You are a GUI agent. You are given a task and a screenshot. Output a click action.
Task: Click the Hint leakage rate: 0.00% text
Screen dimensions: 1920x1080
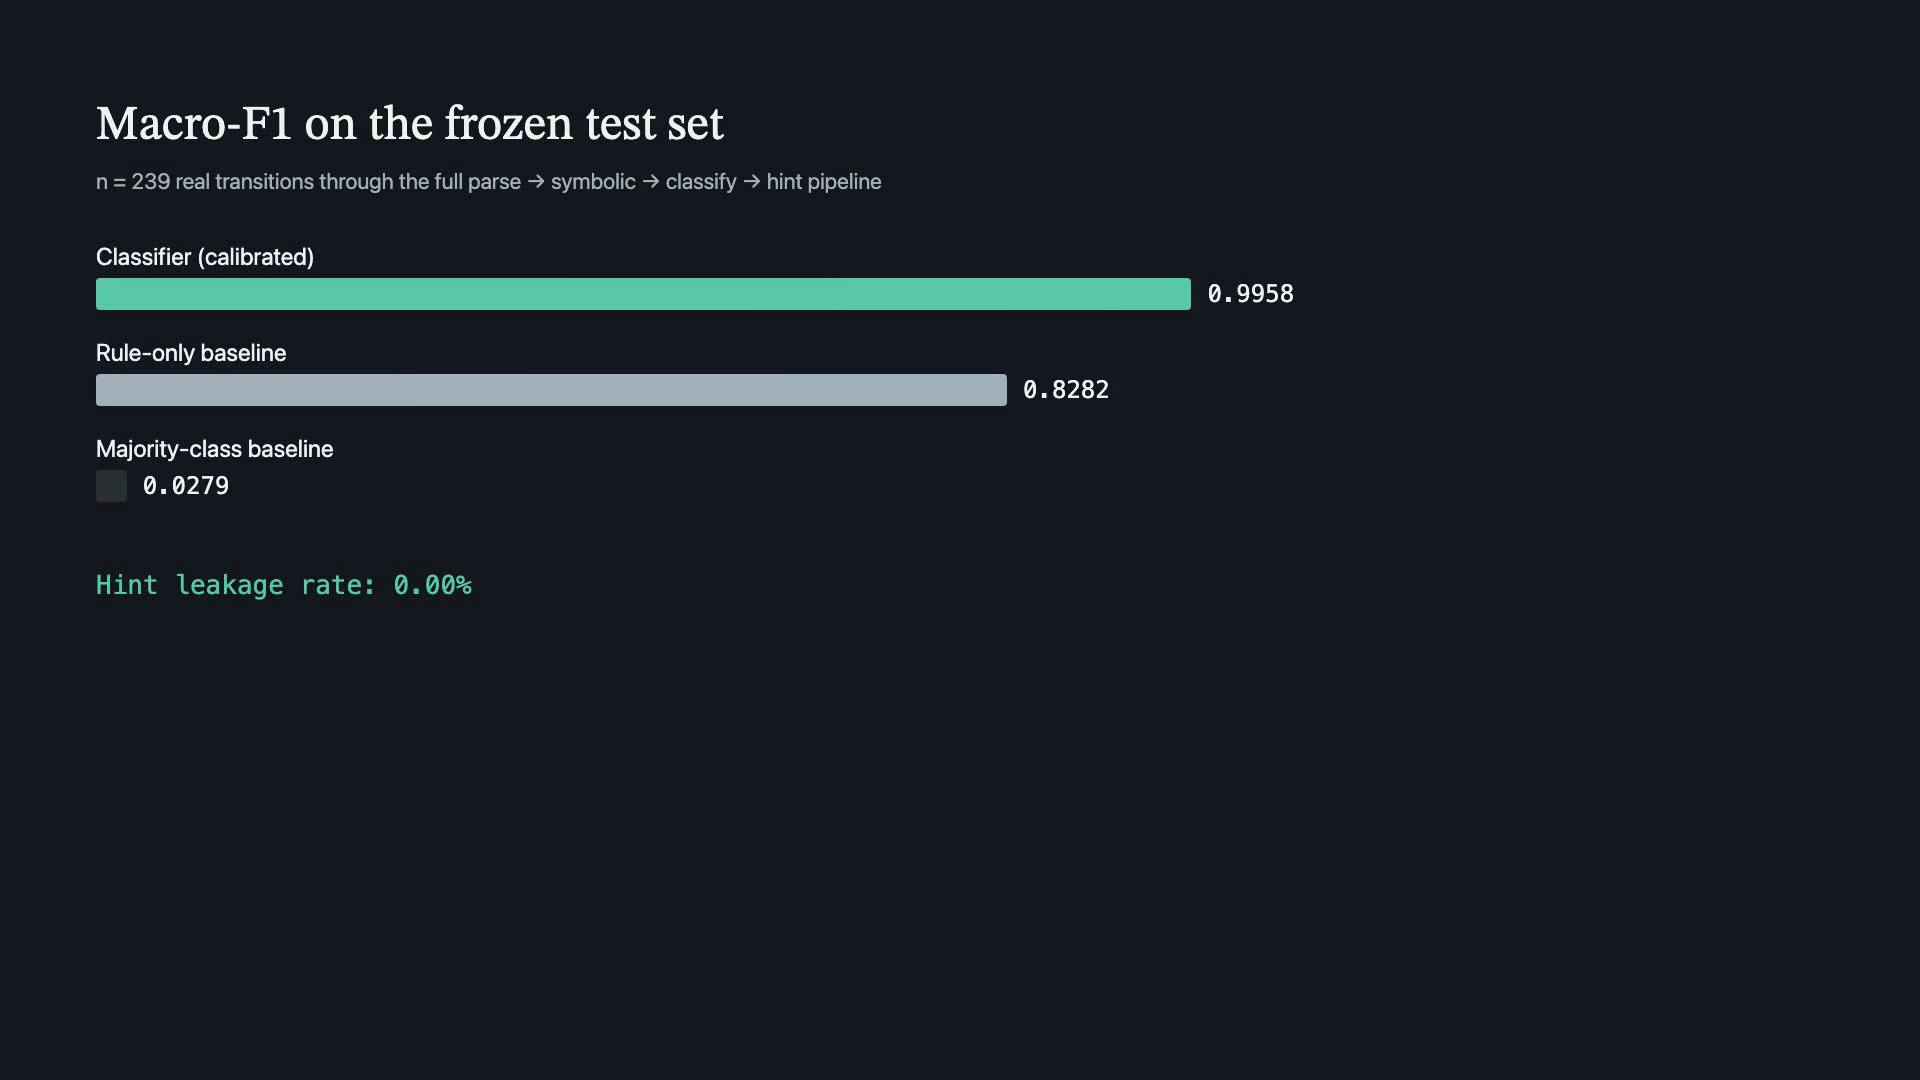click(x=284, y=585)
